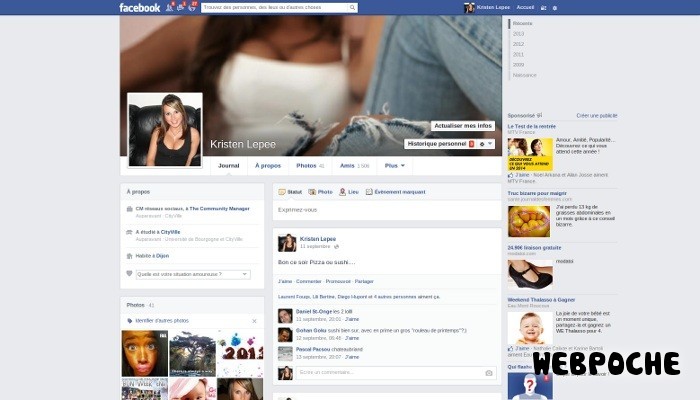Open the account settings gear in the top bar
This screenshot has width=700, height=400.
(x=555, y=8)
